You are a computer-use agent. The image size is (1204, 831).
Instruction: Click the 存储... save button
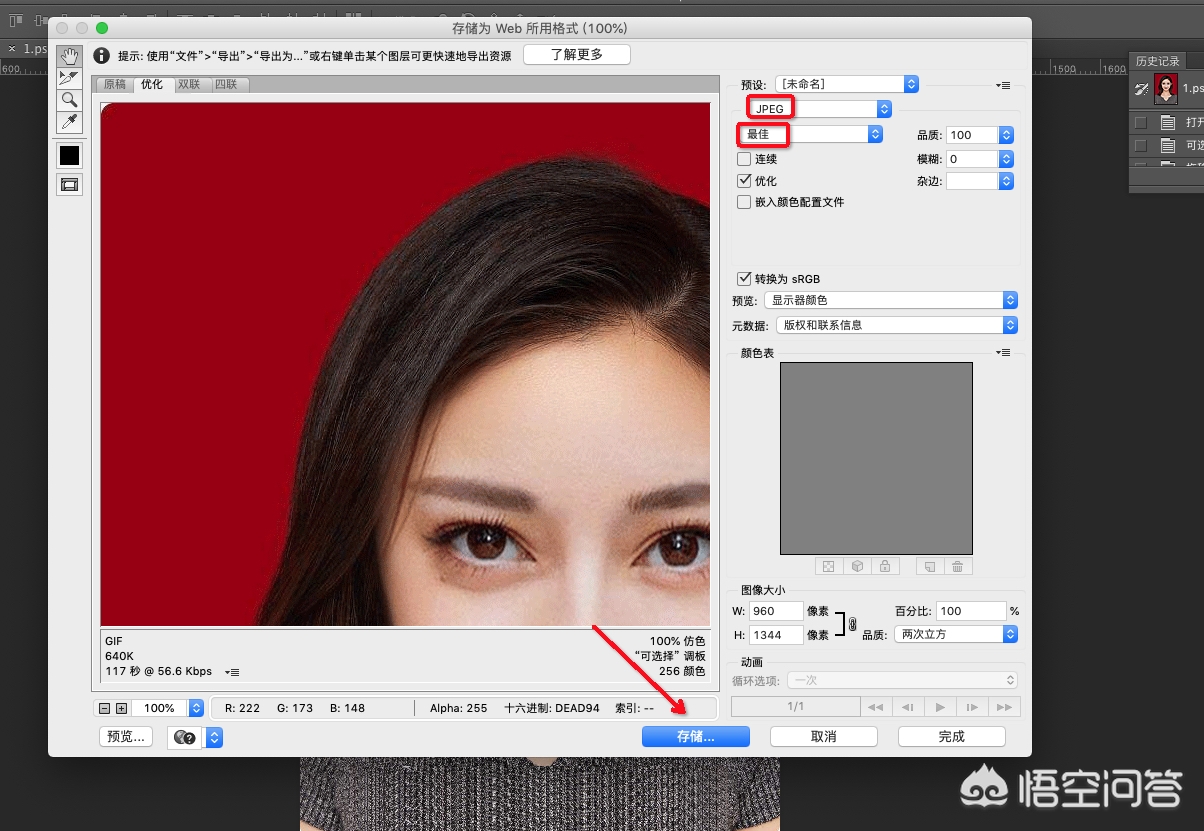pos(696,736)
